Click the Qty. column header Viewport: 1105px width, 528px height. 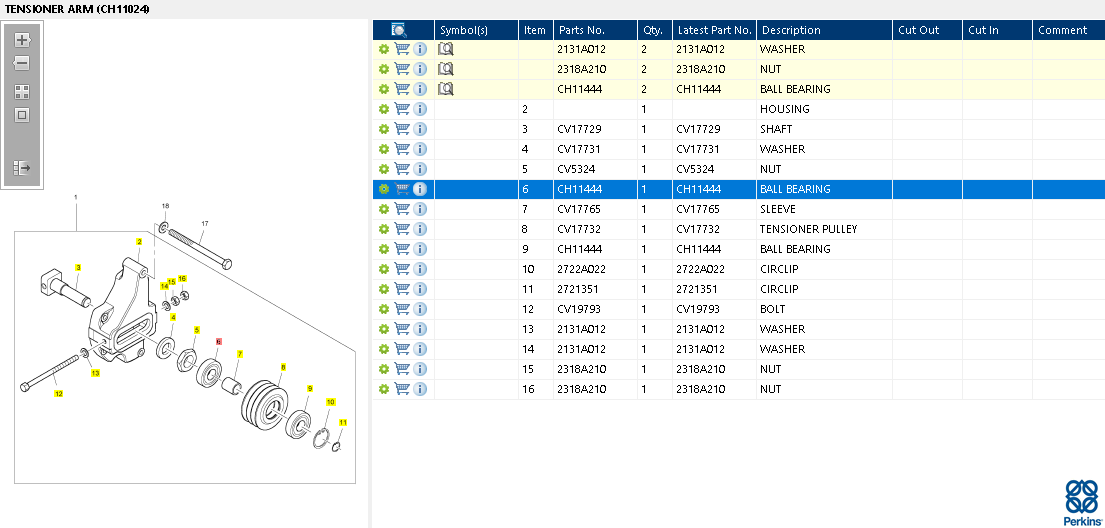[653, 30]
